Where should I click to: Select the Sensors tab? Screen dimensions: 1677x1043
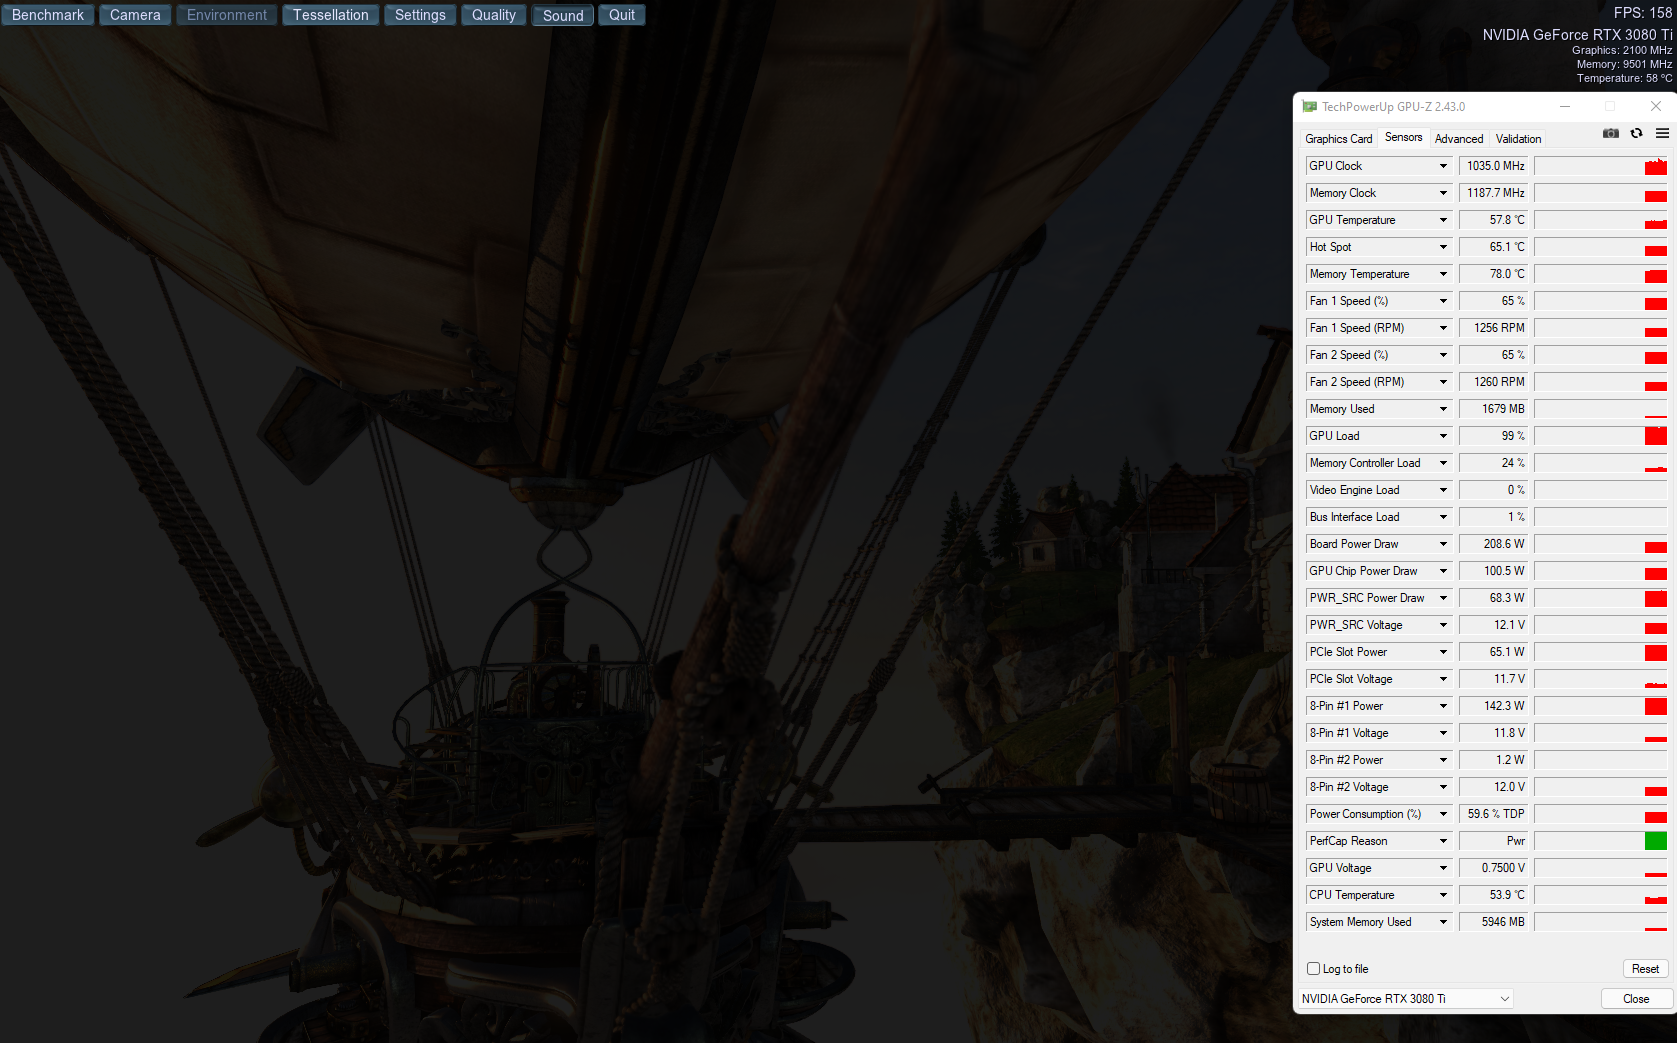point(1403,137)
